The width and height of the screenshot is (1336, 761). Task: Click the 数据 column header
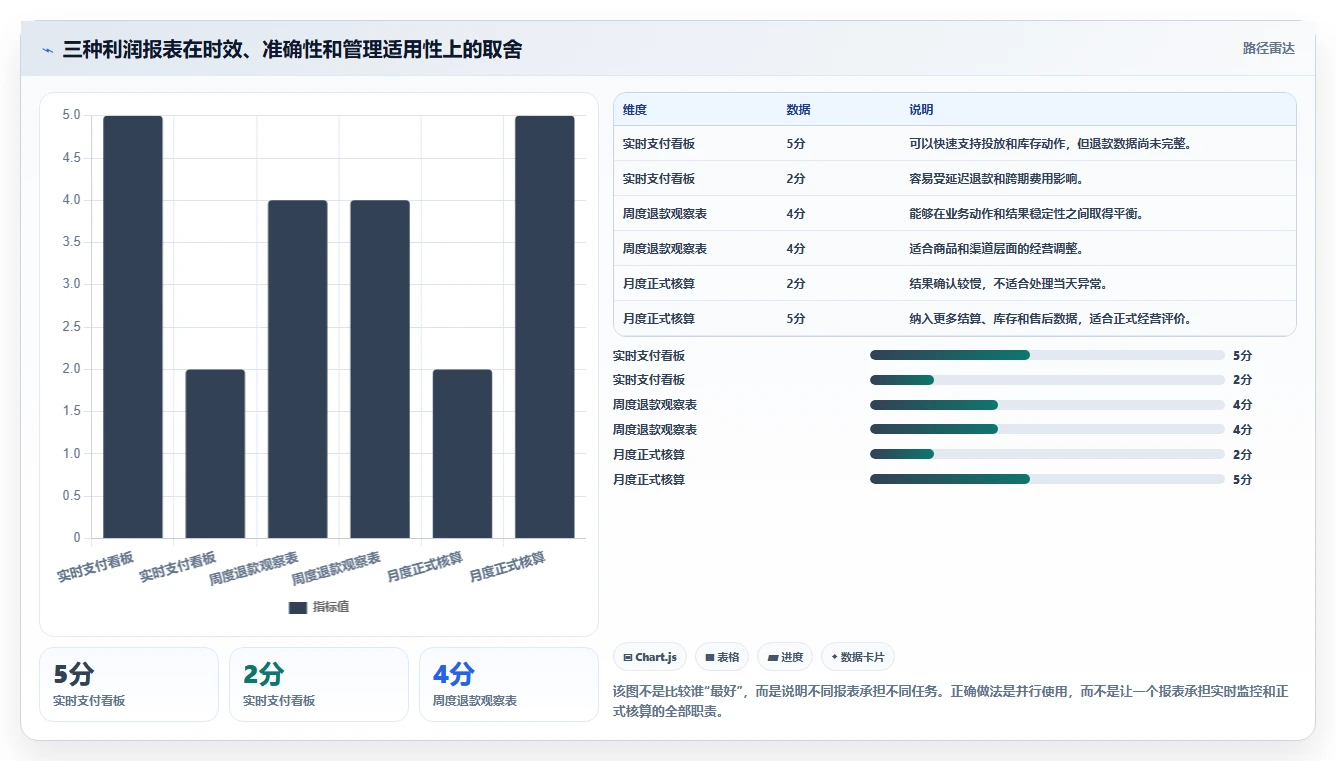click(x=799, y=110)
